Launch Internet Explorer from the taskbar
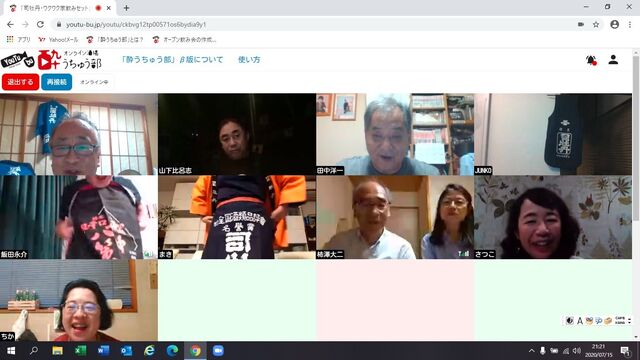Viewport: 640px width, 360px height. 149,351
